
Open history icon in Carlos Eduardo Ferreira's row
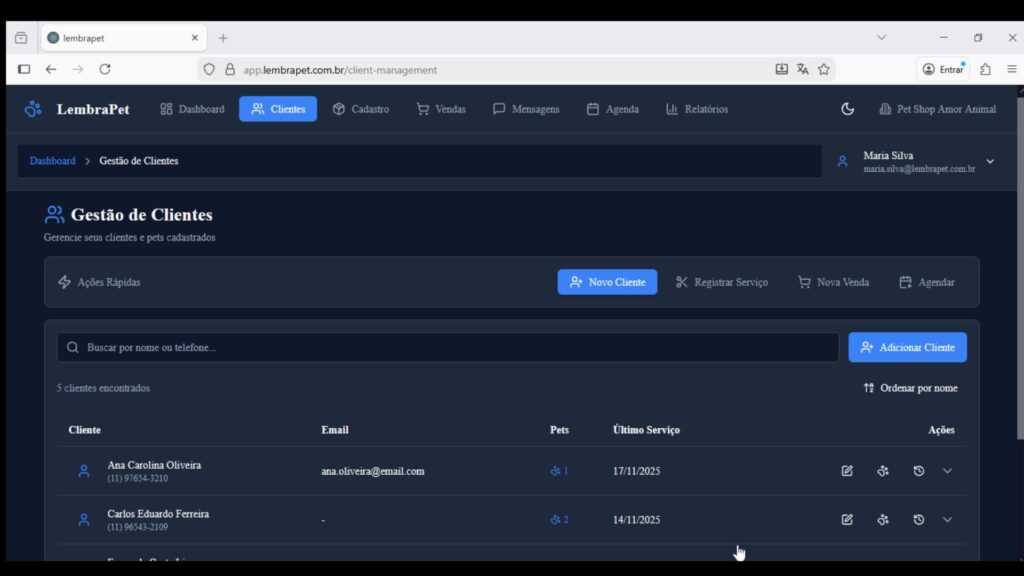(x=918, y=520)
